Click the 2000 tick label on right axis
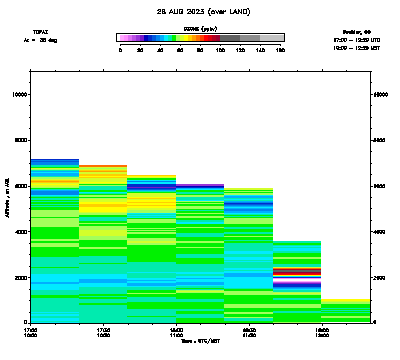This screenshot has height=360, width=400. click(380, 278)
